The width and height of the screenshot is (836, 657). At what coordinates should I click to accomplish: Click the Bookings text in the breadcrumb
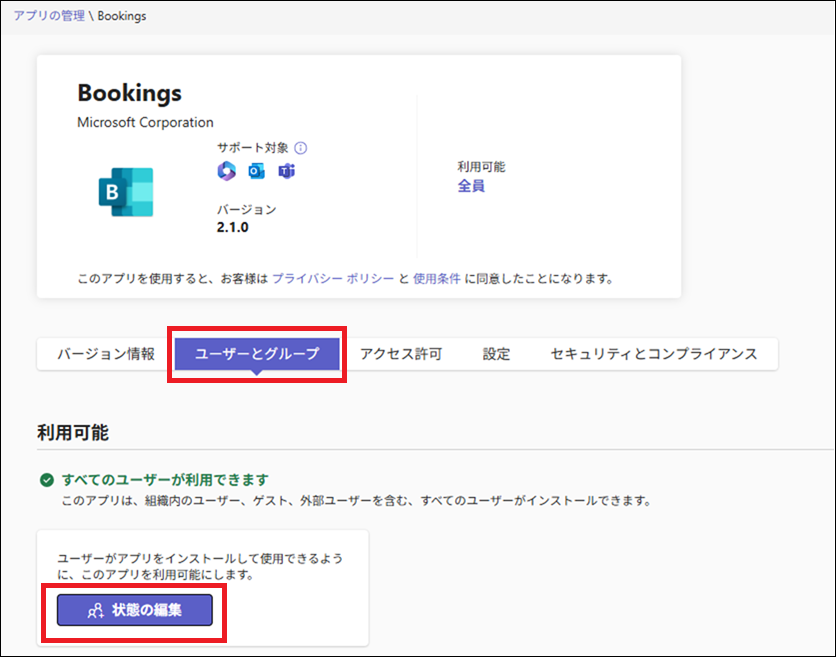[x=122, y=16]
